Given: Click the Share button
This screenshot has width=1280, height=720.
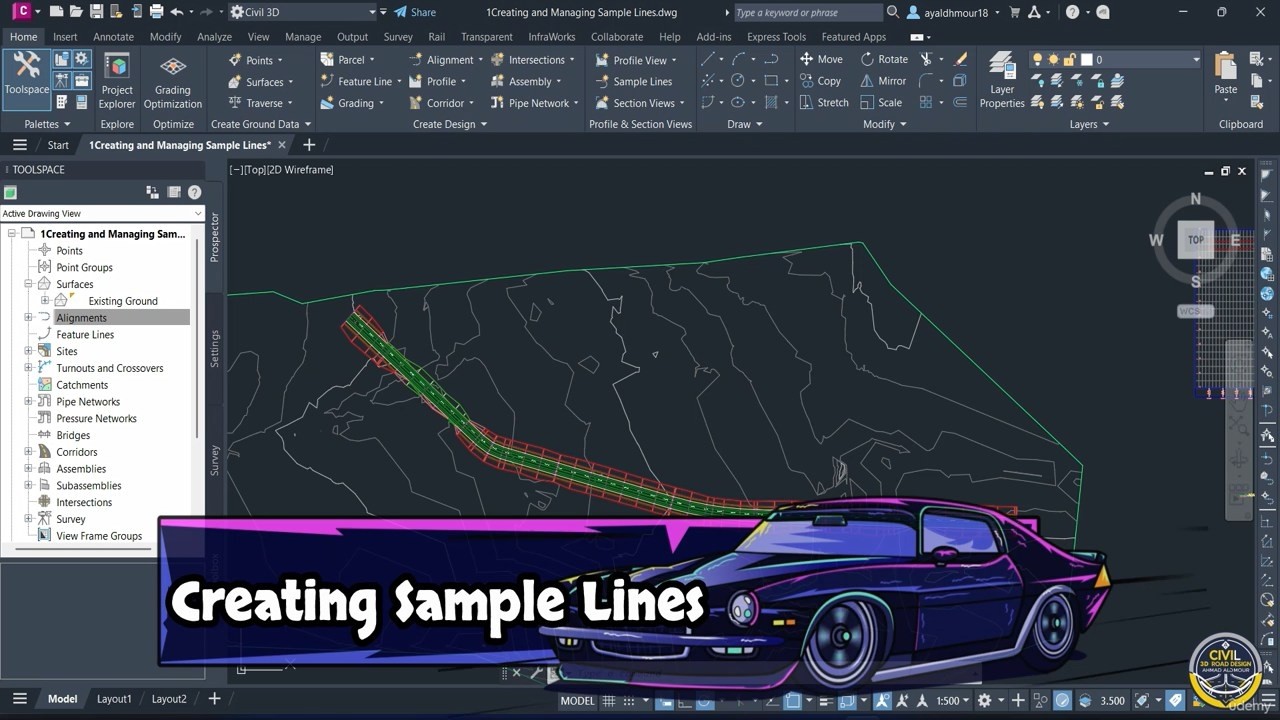Looking at the screenshot, I should (415, 12).
